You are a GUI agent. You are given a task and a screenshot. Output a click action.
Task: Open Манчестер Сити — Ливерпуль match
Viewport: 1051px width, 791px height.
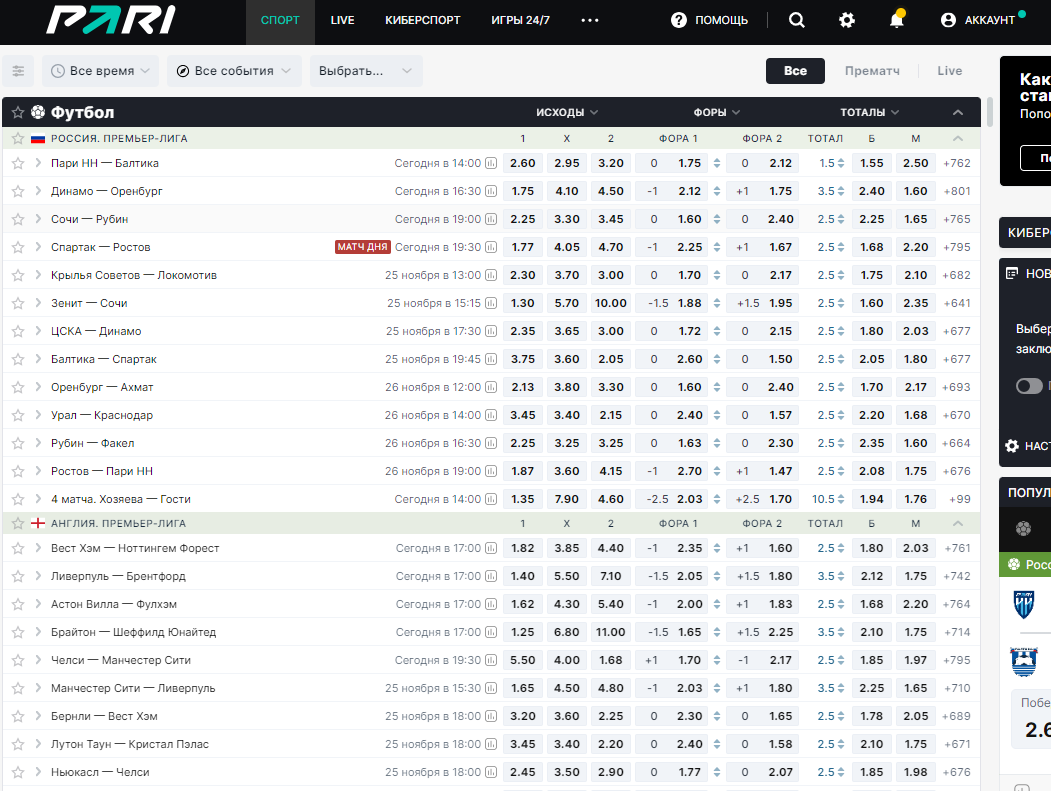tap(133, 688)
